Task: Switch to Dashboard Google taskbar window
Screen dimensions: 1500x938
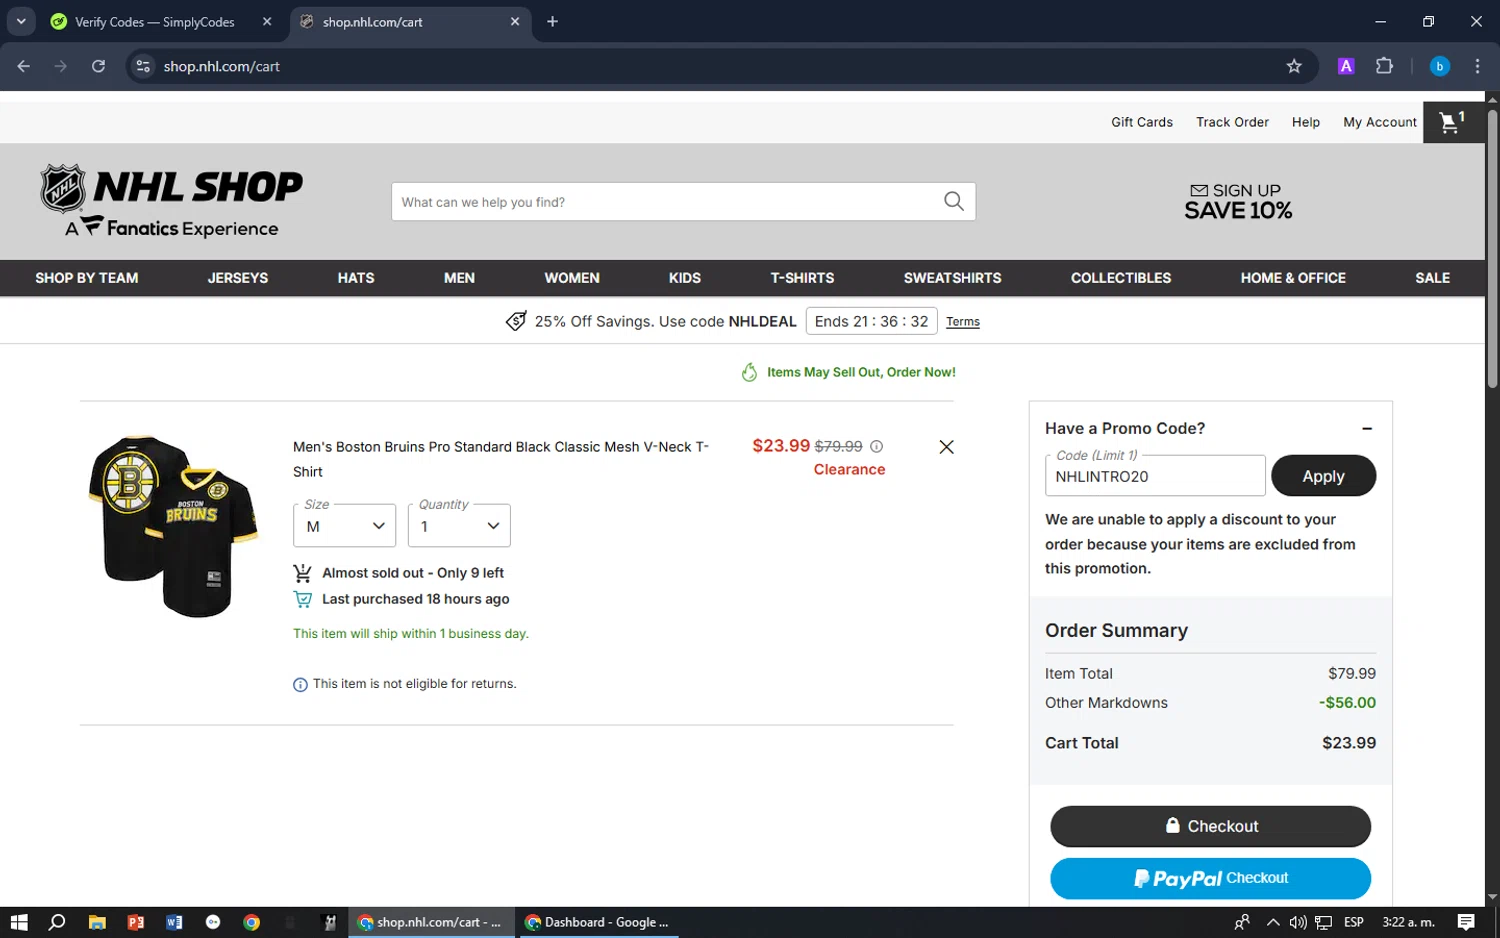Action: (598, 922)
